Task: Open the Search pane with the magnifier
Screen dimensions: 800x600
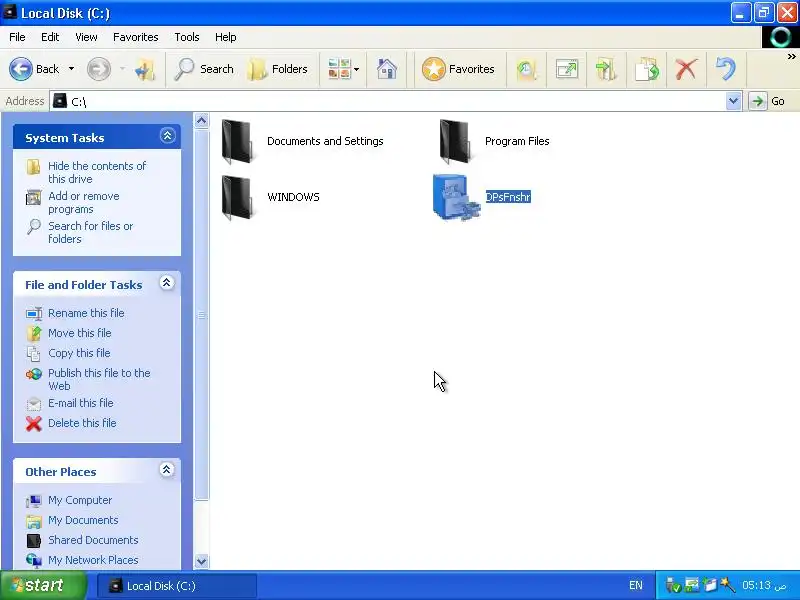Action: click(x=204, y=69)
